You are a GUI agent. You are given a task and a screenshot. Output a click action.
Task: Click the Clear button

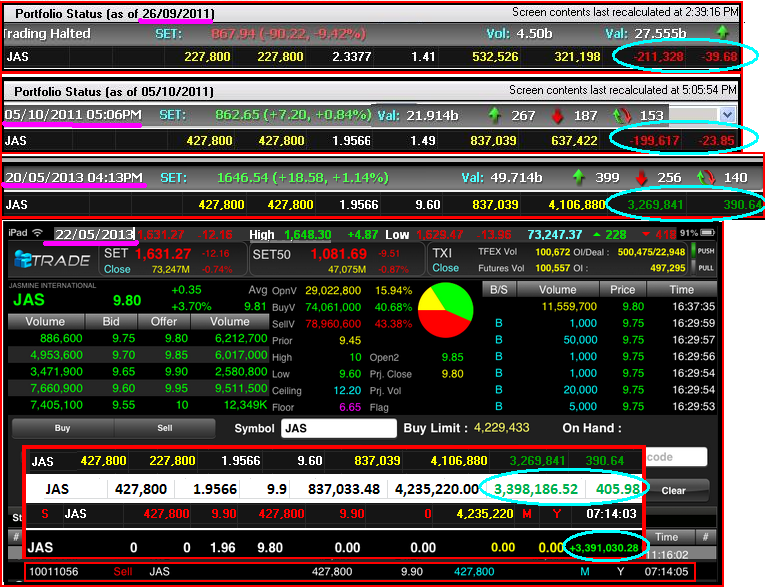[x=673, y=490]
